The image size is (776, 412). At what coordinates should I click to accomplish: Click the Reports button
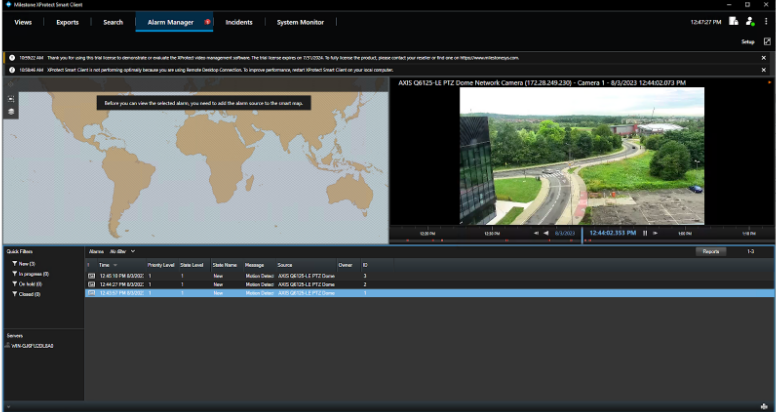point(711,252)
